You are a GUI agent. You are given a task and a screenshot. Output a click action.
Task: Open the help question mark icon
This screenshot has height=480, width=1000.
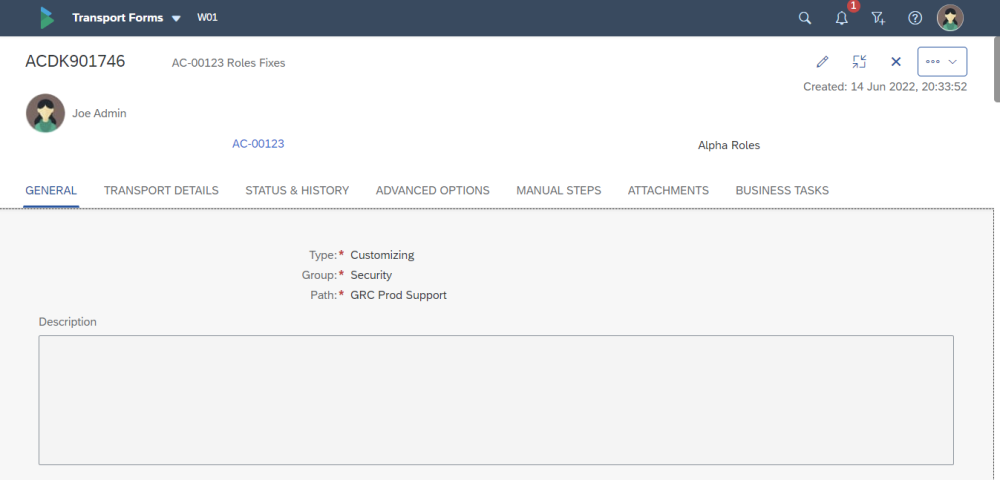tap(914, 18)
